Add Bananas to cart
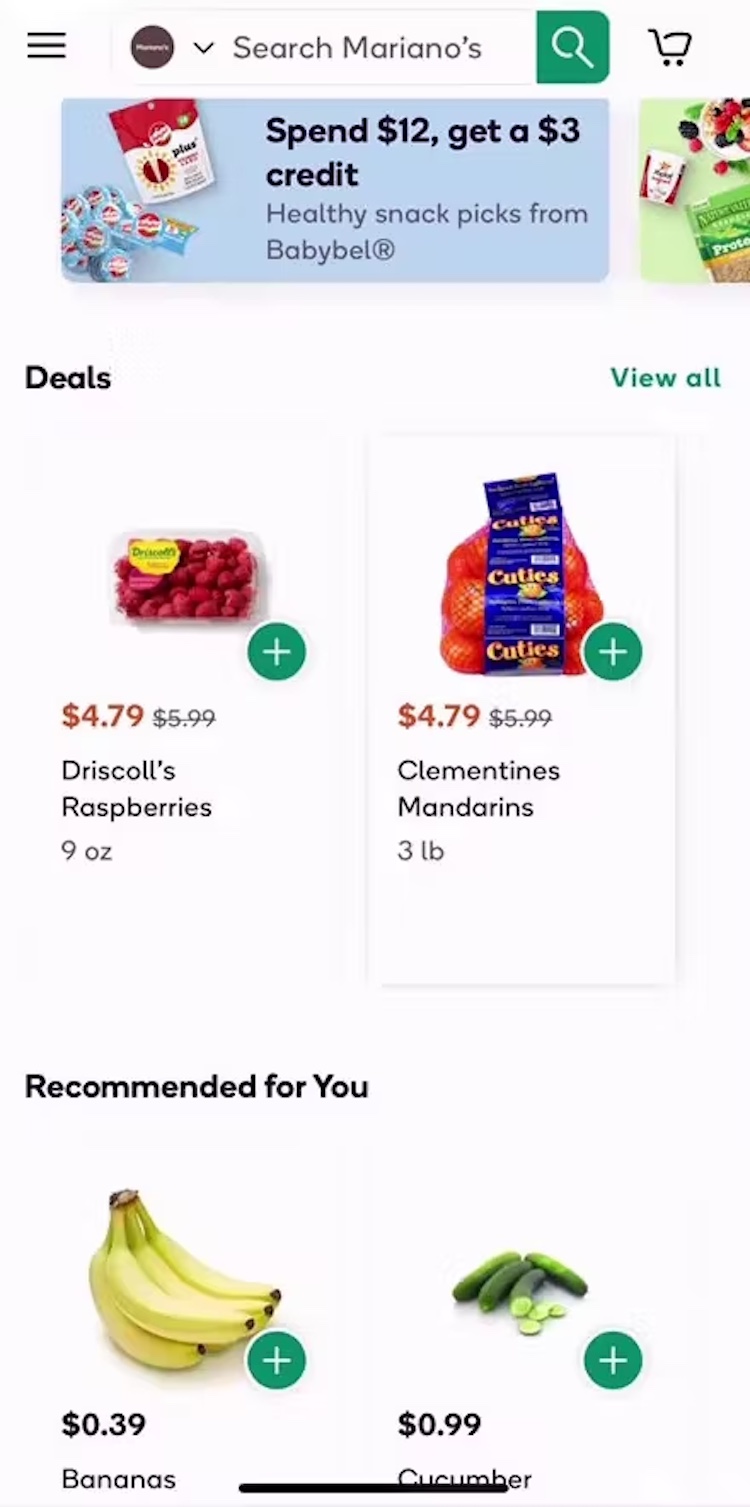The width and height of the screenshot is (750, 1507). 277,1360
